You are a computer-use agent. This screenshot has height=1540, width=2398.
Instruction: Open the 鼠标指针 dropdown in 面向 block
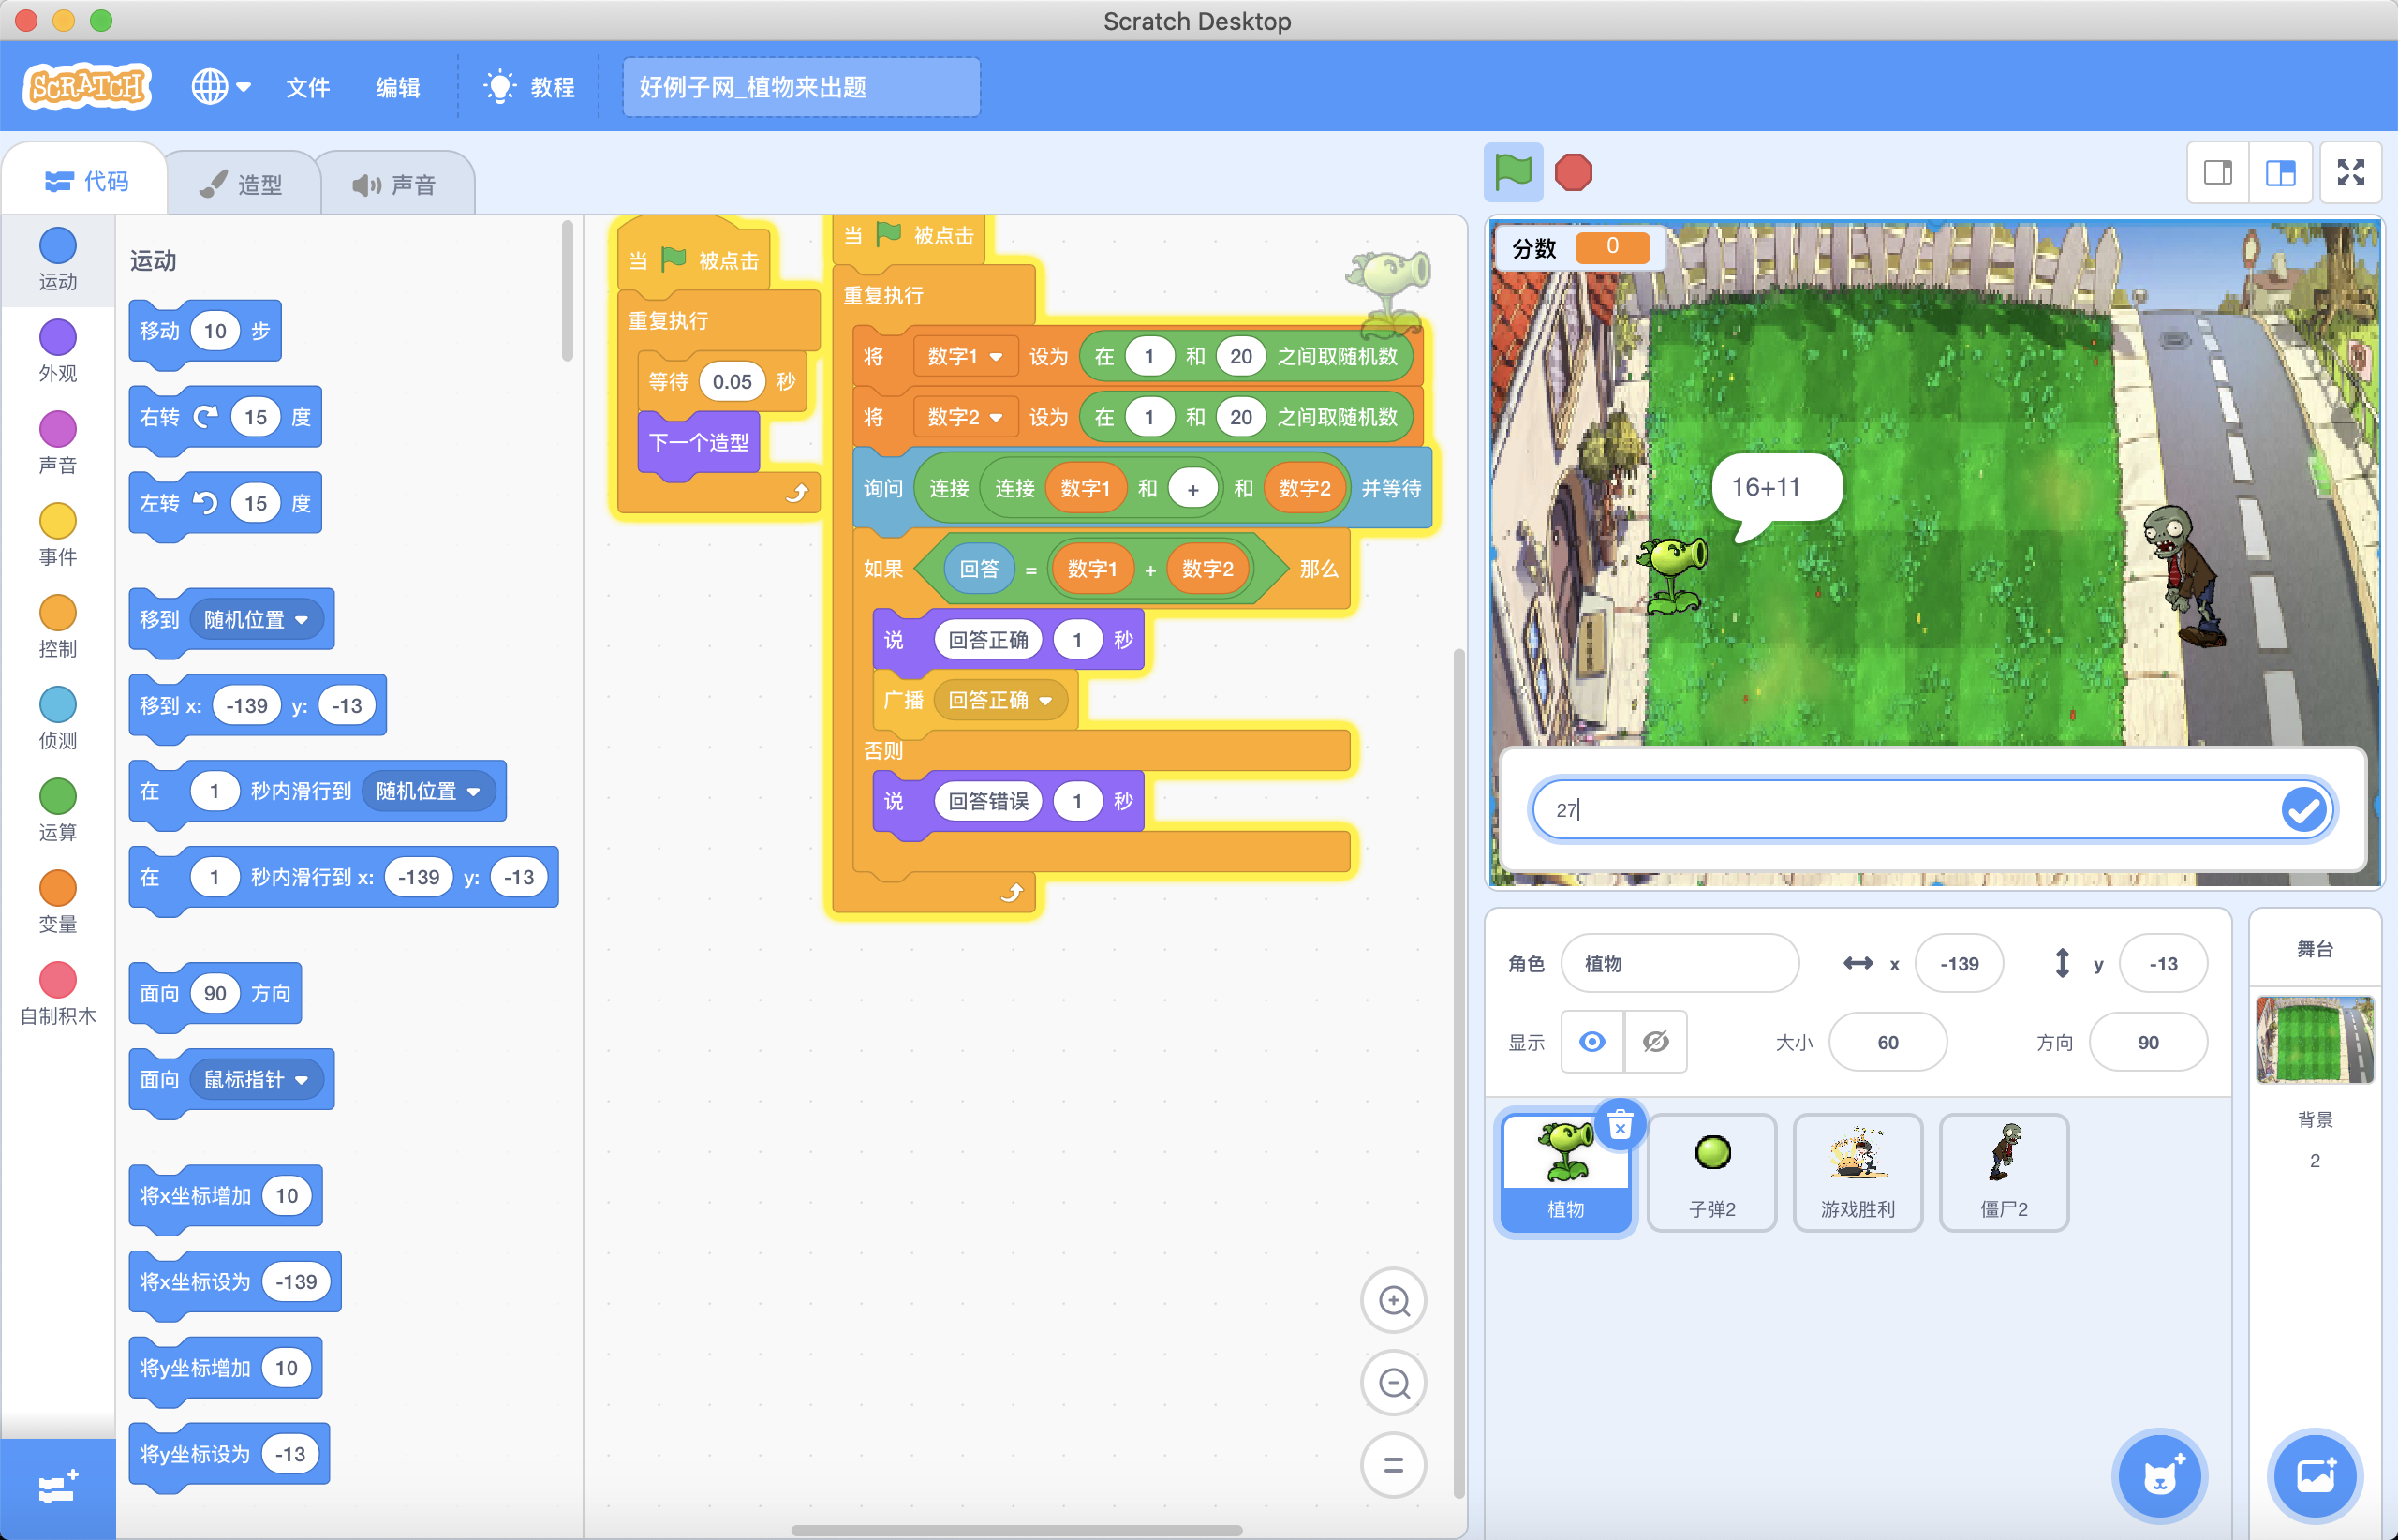256,1080
